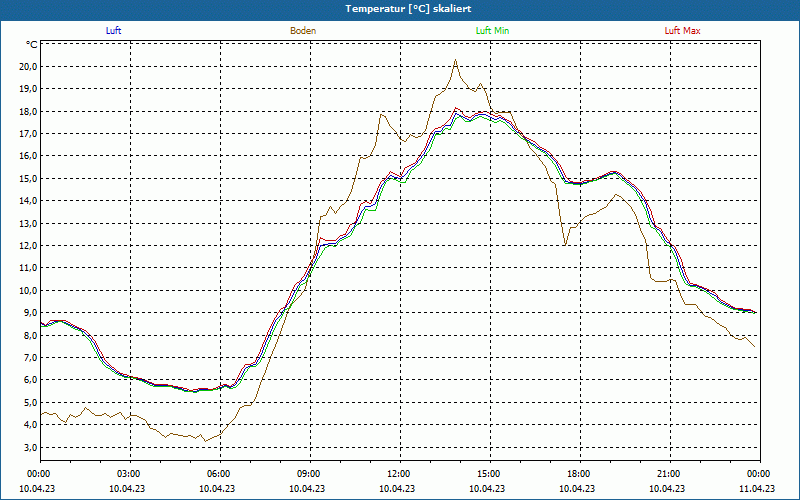Screen dimensions: 800x500
Task: Click the 5,0 value on temperature axis
Action: 30,403
